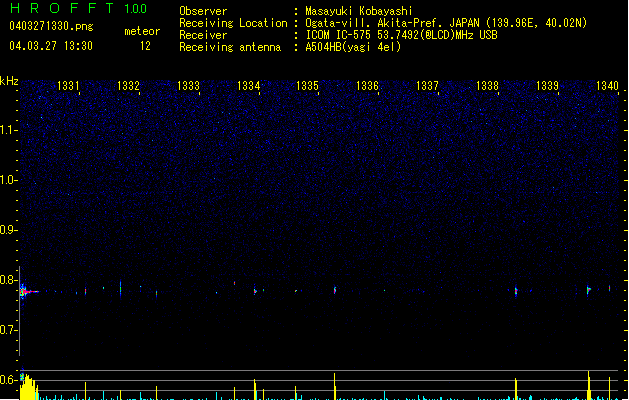The width and height of the screenshot is (629, 400).
Task: Click the 1.0 kHz frequency tick label
Action: [8, 180]
